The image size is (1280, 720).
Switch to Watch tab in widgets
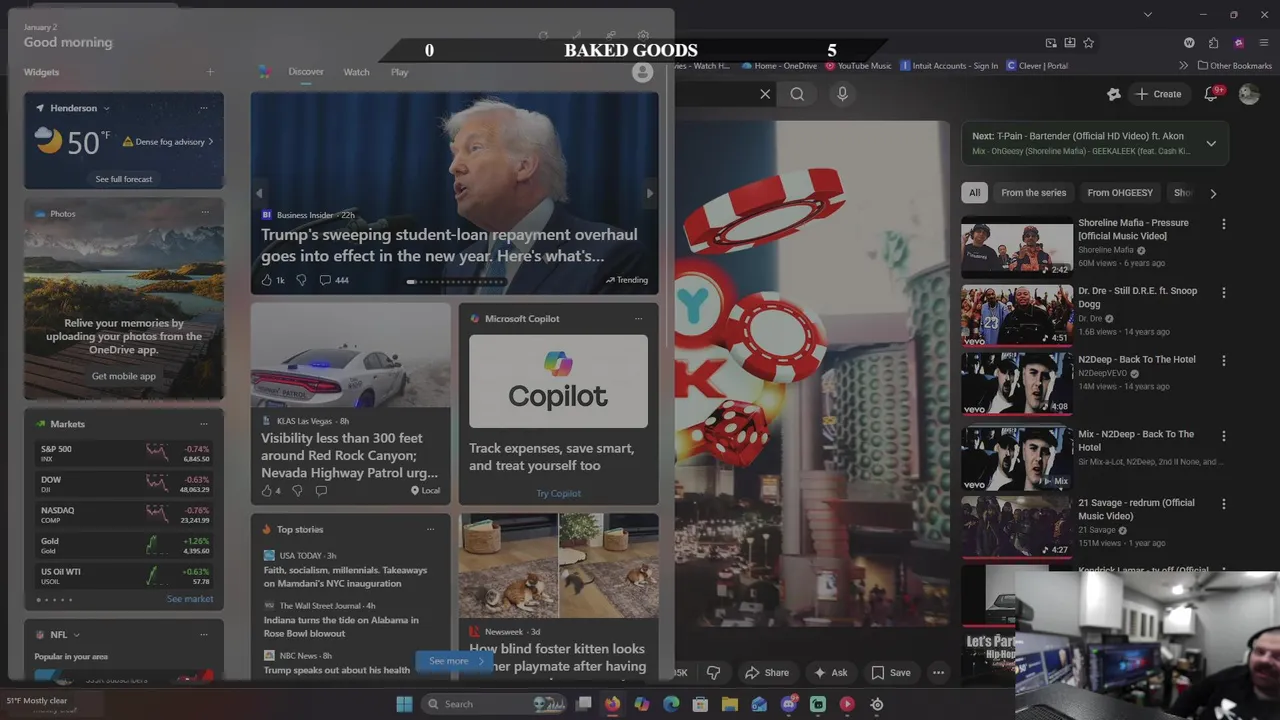pyautogui.click(x=356, y=72)
